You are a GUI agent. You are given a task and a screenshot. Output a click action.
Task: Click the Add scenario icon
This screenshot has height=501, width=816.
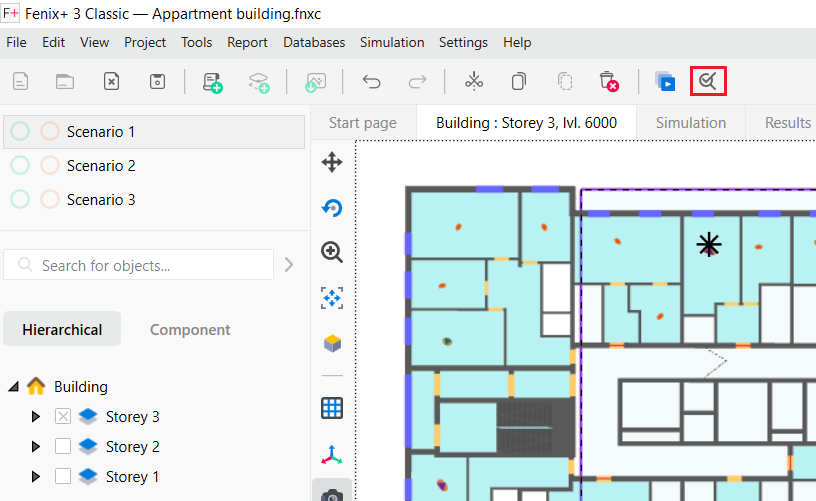click(212, 82)
